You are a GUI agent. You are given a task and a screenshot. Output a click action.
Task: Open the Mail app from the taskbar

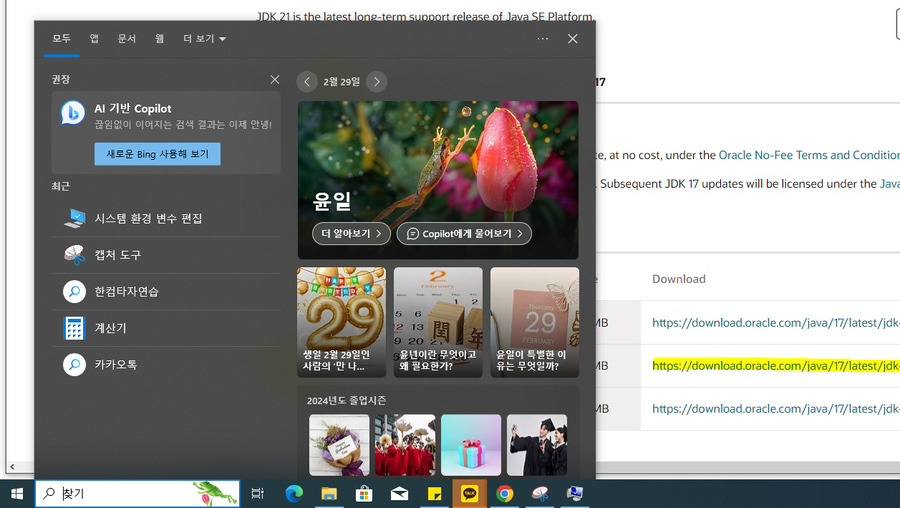coord(399,494)
